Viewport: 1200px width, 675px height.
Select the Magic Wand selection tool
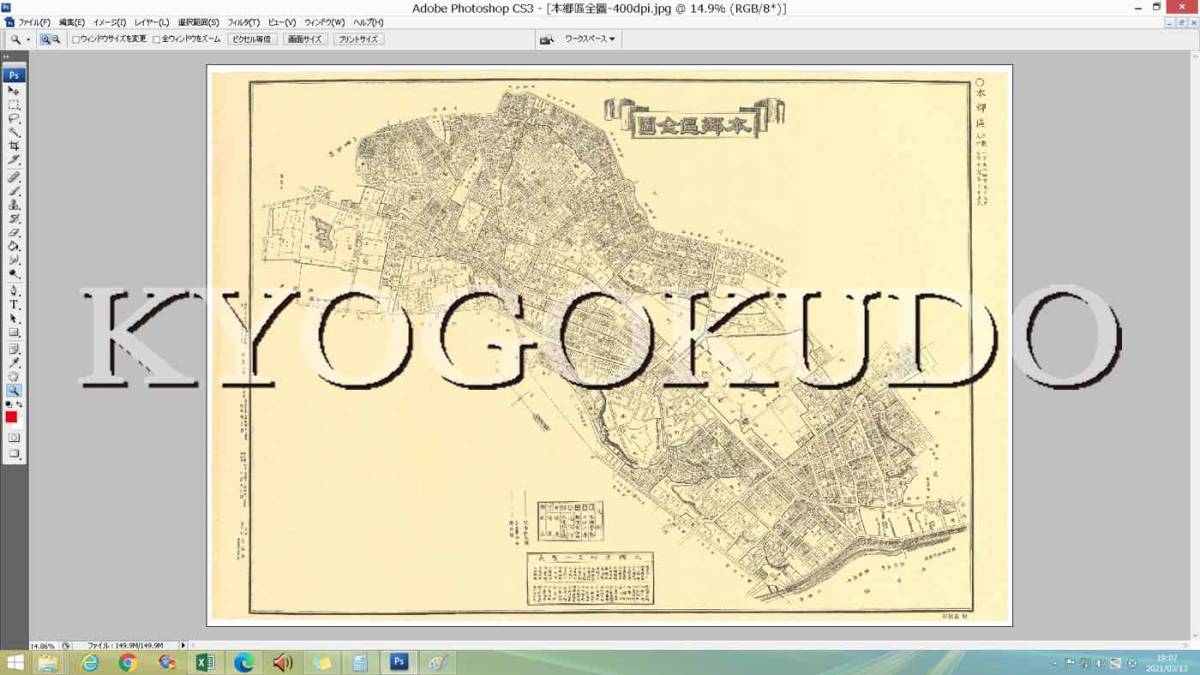pos(14,132)
